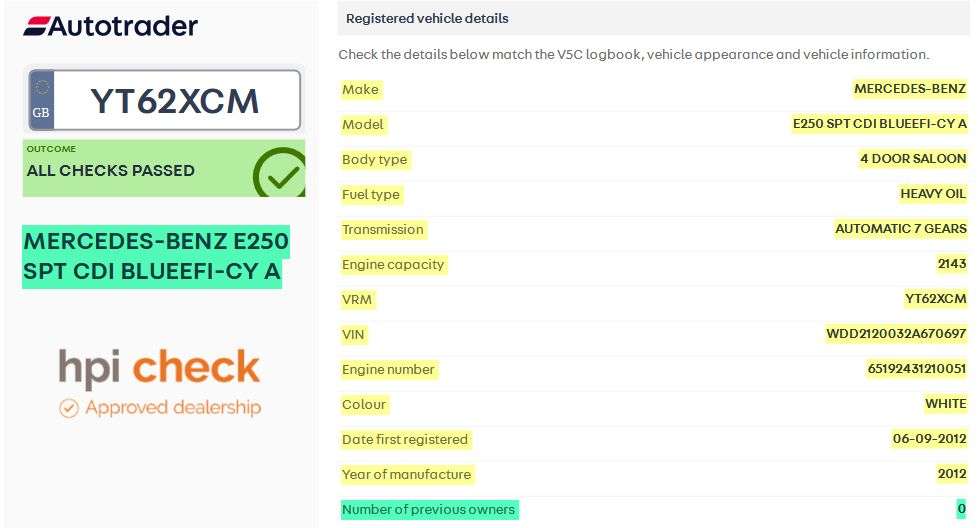Select the YT62XCM registration plate

click(175, 100)
